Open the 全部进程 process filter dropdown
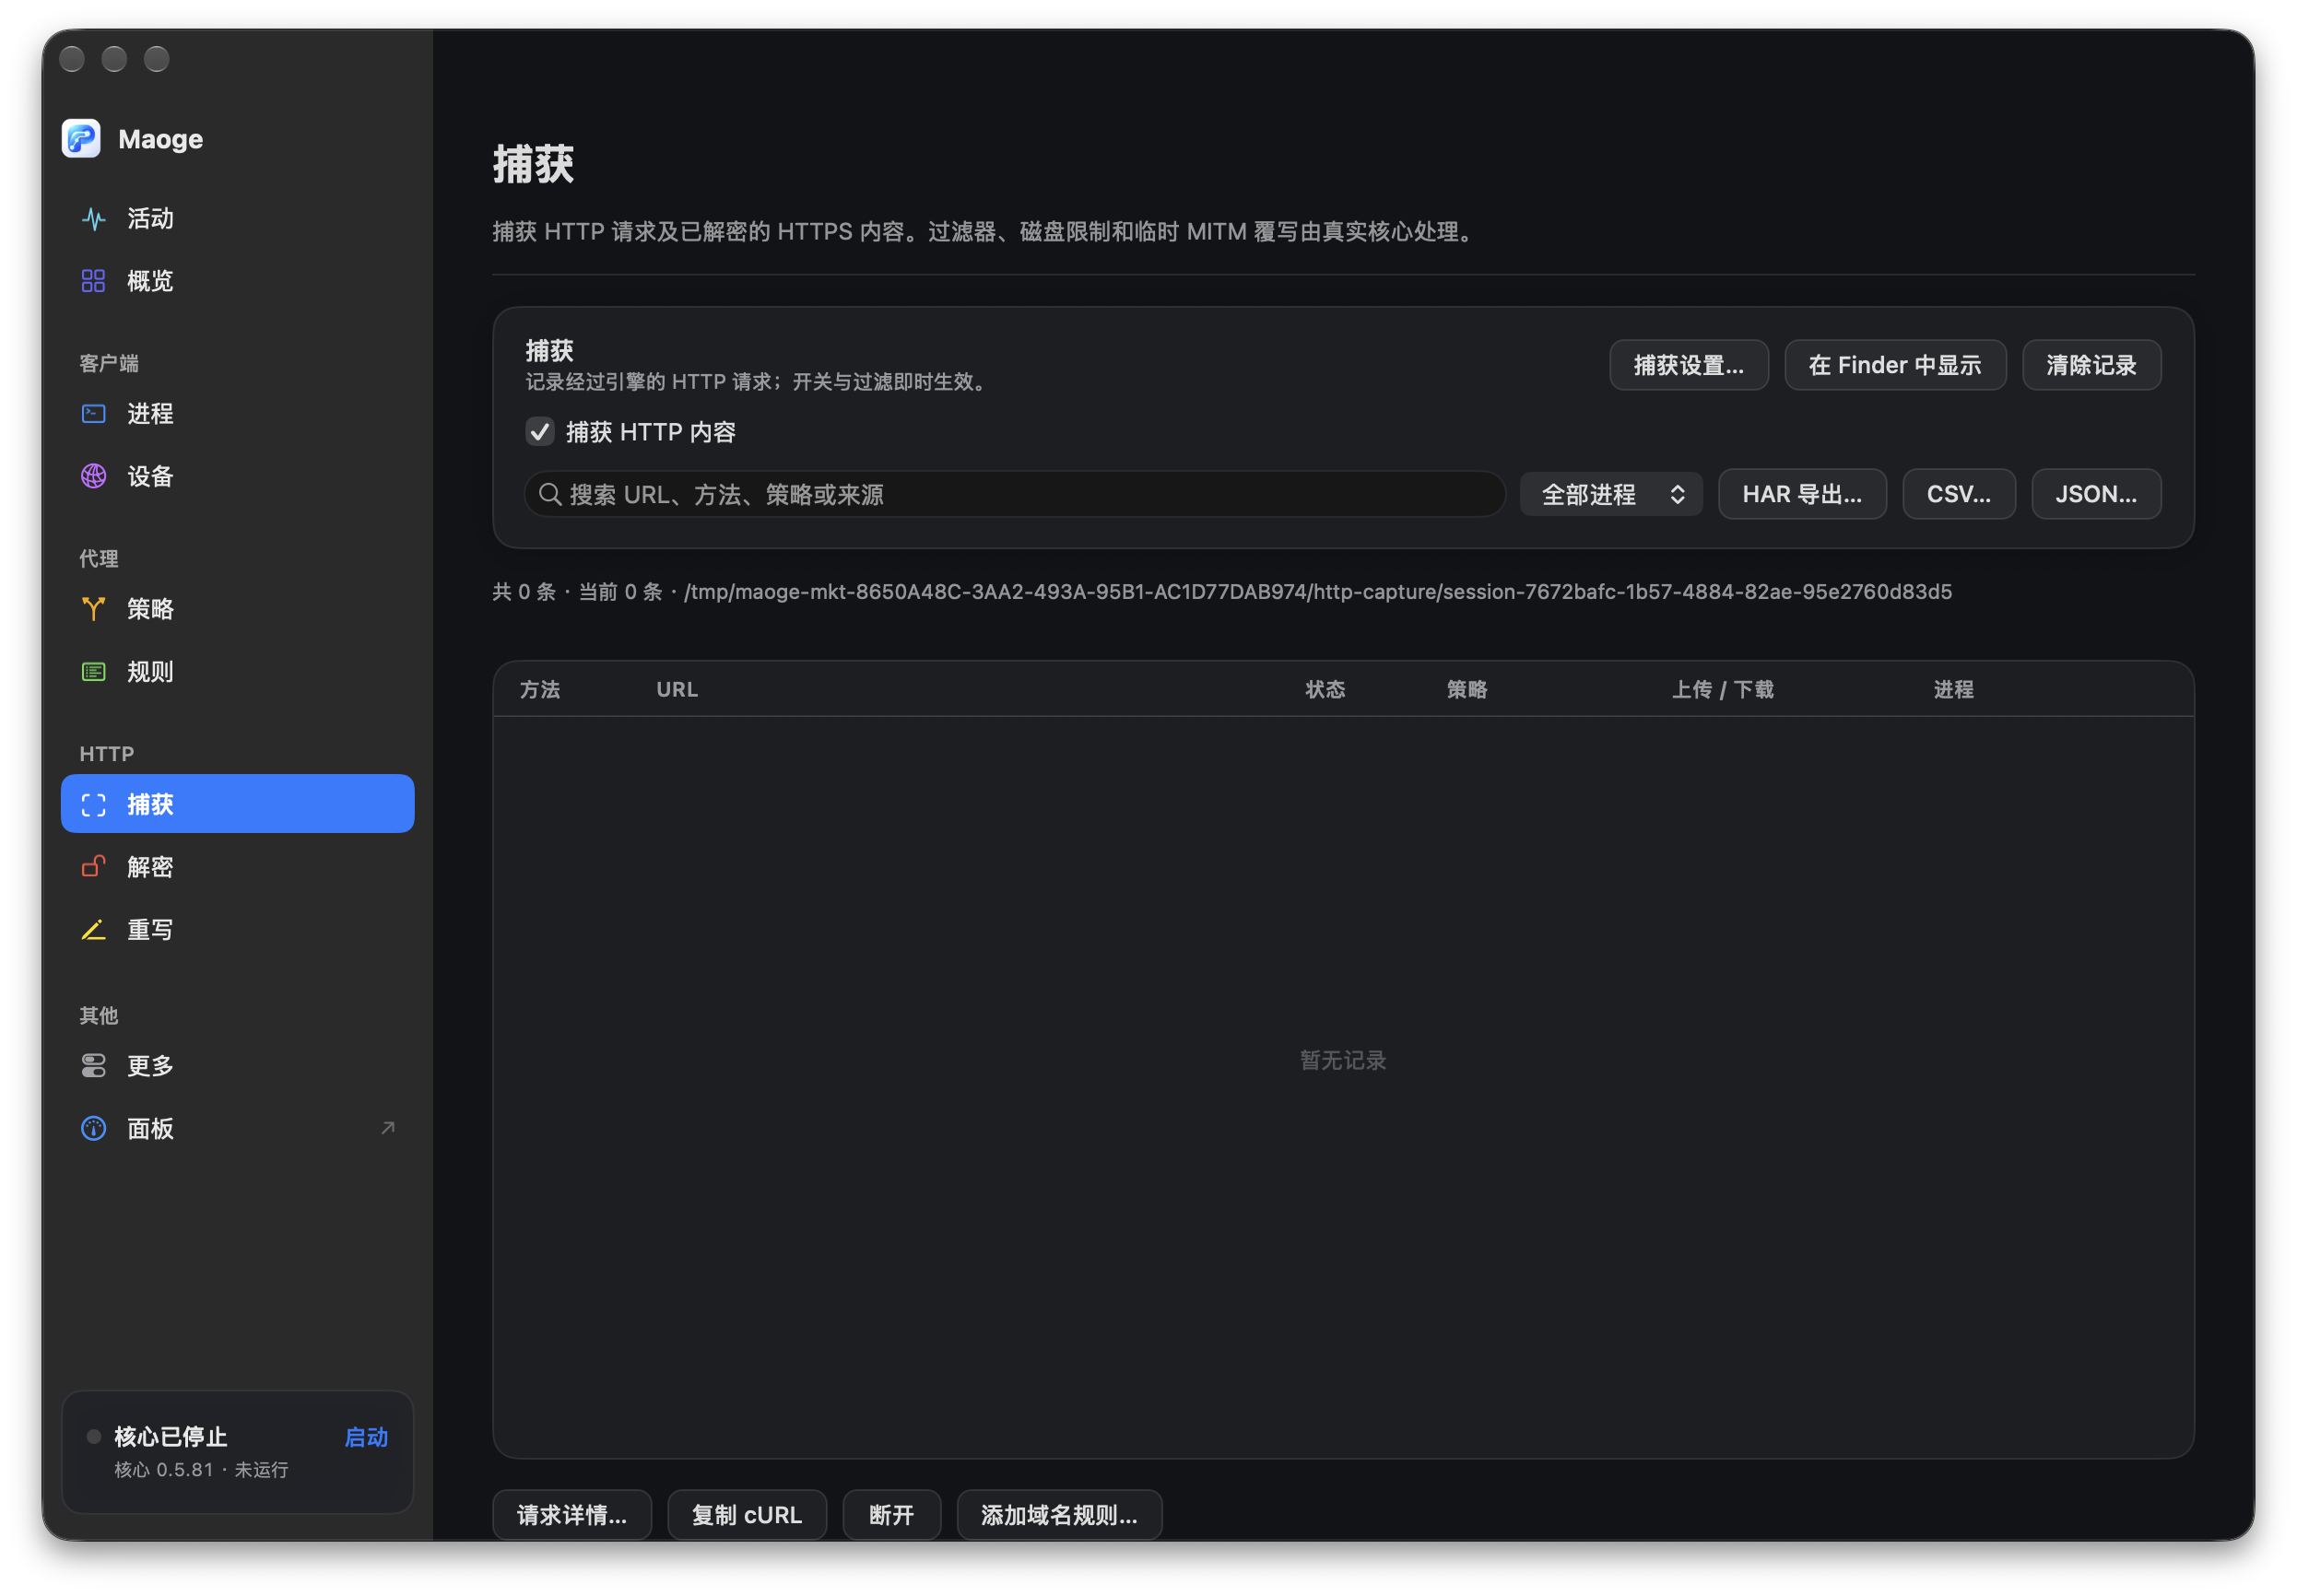This screenshot has height=1596, width=2297. click(x=1610, y=494)
